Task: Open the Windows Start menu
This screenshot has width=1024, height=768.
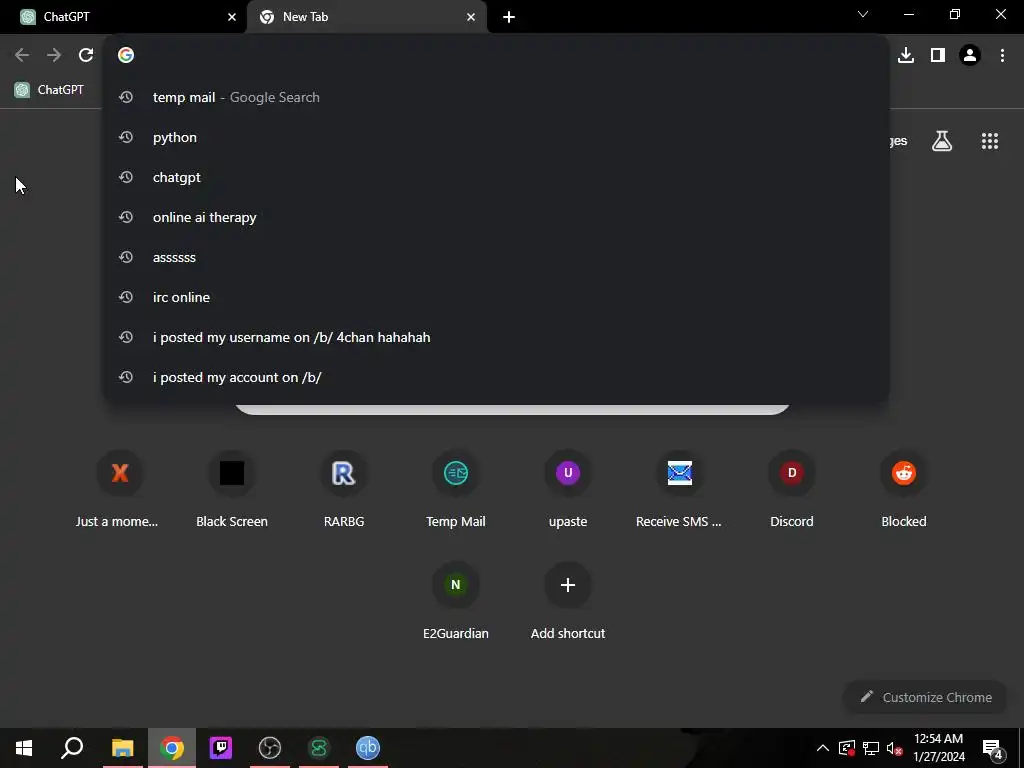Action: click(x=24, y=748)
